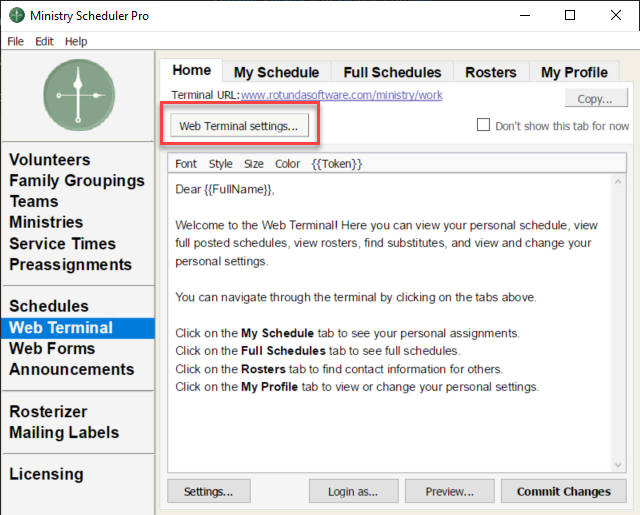Select Web Forms in the sidebar

click(52, 349)
